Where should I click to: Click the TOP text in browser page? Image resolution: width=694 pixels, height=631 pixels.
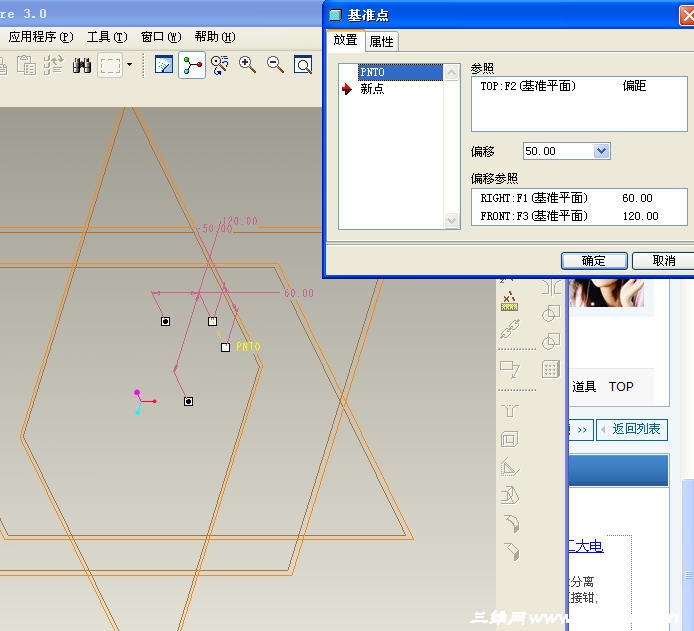(621, 387)
